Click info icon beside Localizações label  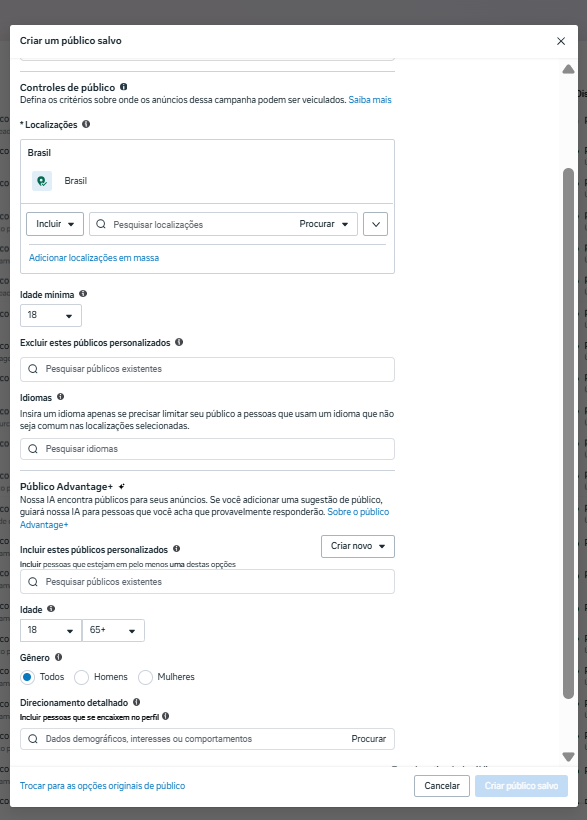tap(86, 124)
